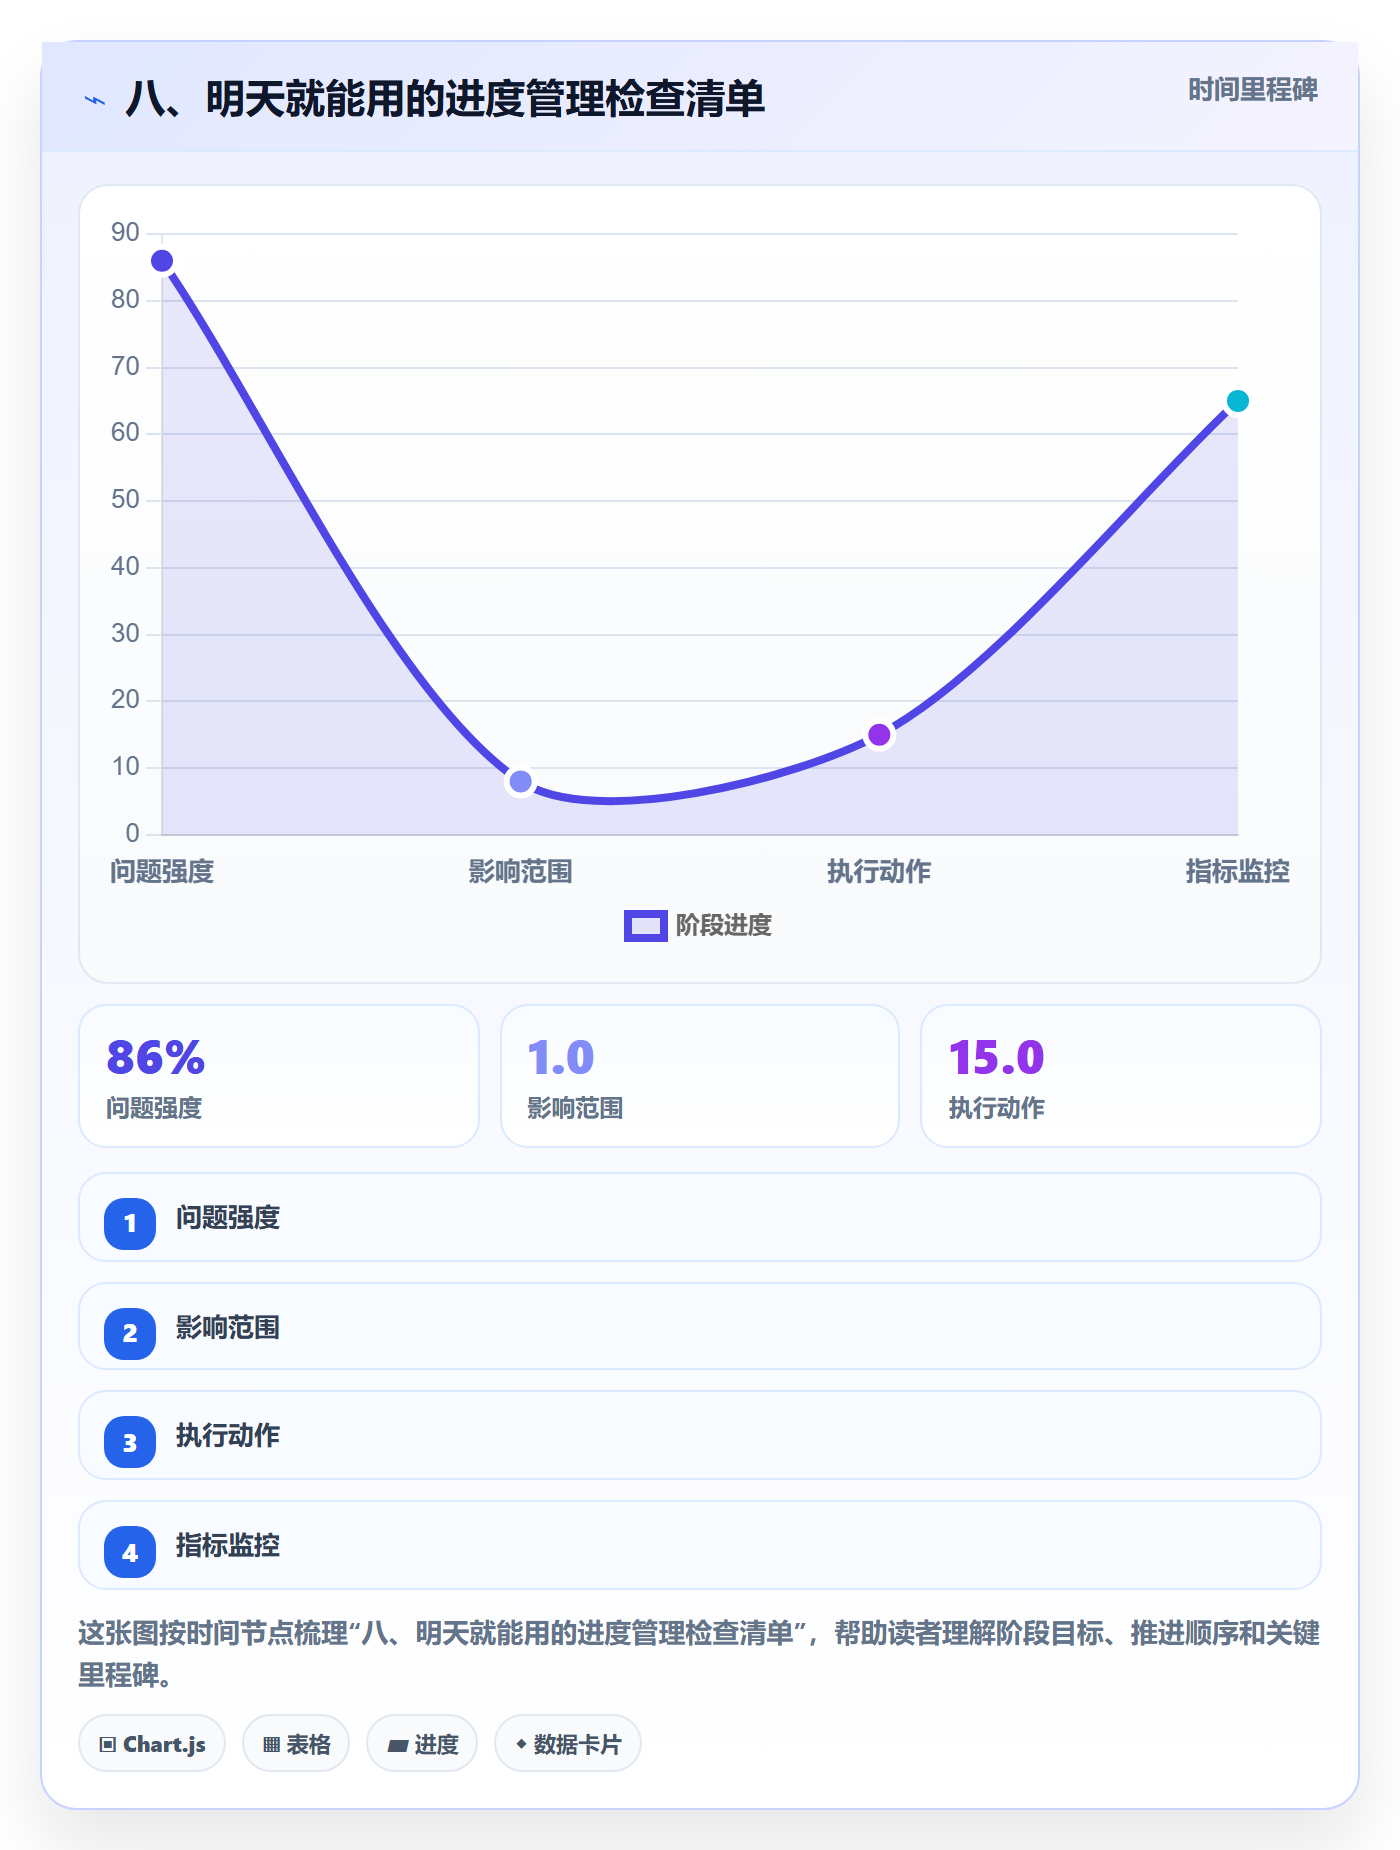
Task: Select the 1.0 影响范围 stat card
Action: pyautogui.click(x=700, y=1076)
